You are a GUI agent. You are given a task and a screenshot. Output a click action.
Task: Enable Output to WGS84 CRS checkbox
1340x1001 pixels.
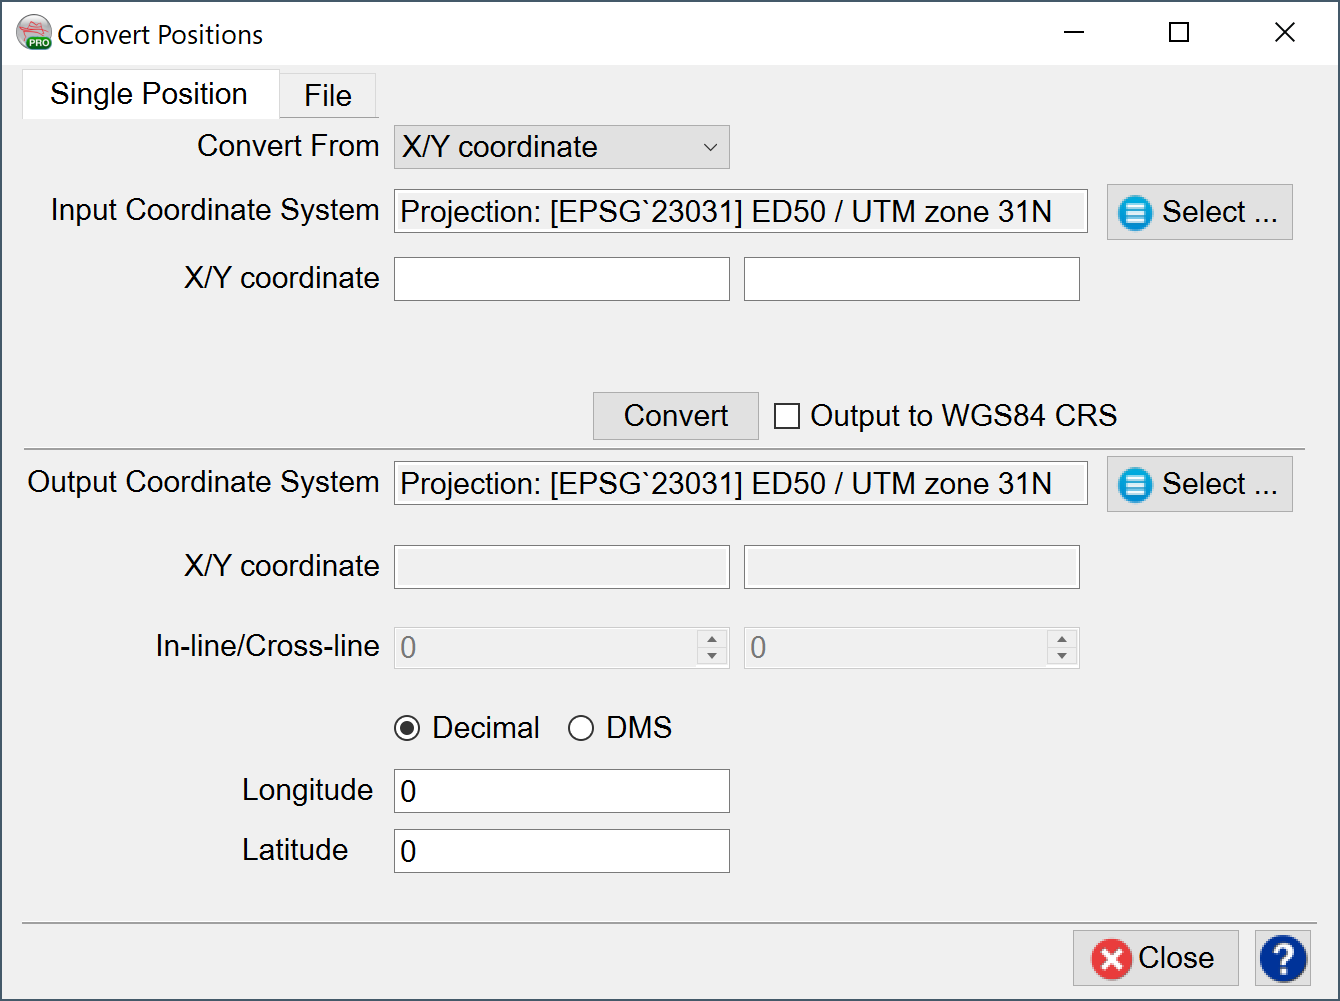point(788,416)
